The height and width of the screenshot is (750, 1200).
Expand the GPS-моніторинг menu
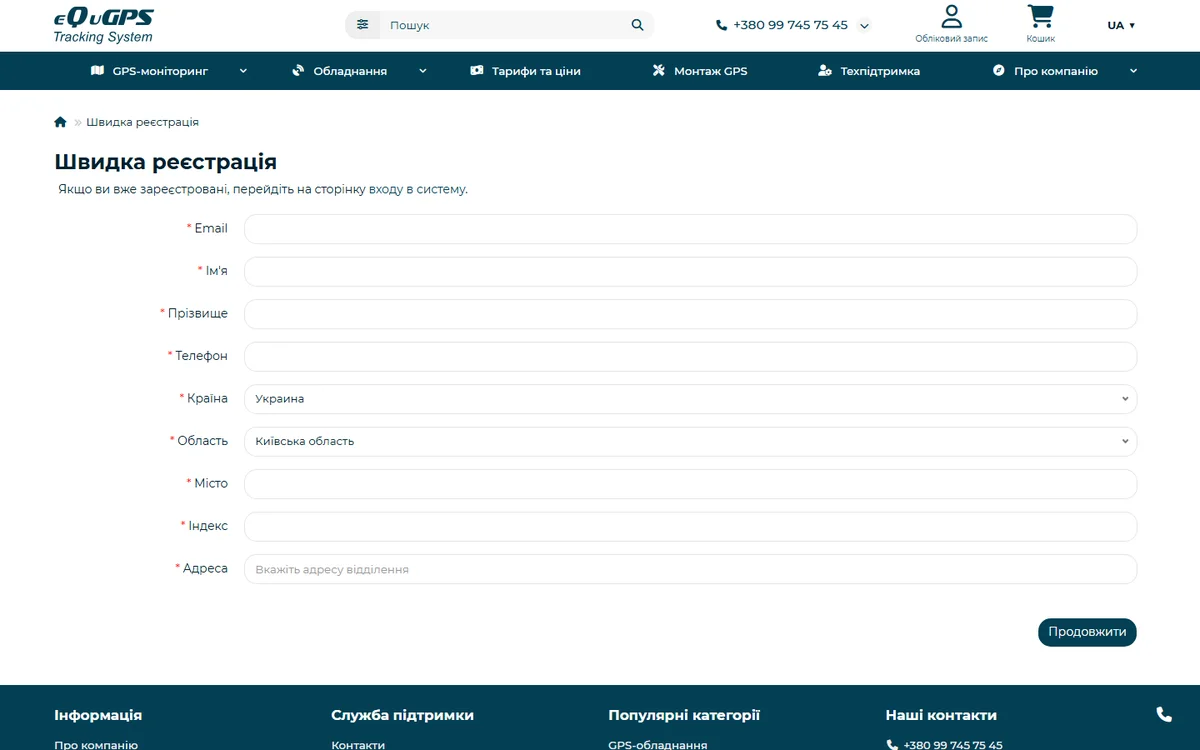(x=168, y=71)
